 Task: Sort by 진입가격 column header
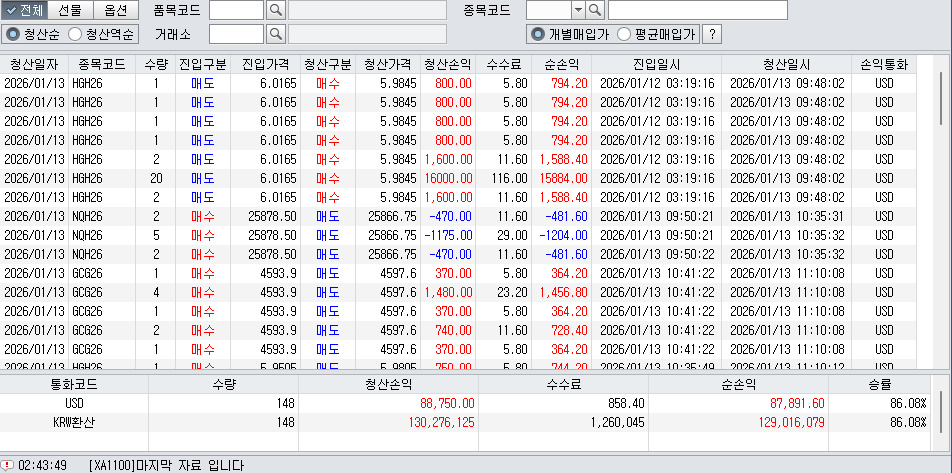pos(265,65)
